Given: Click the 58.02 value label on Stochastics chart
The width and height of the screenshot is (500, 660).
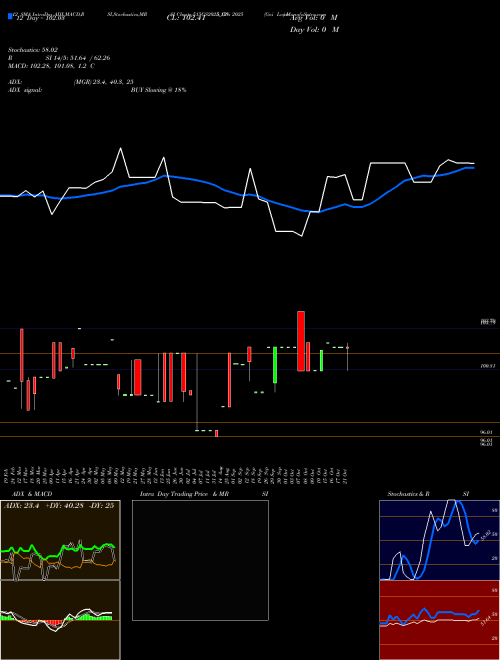Looking at the screenshot, I should coord(484,536).
